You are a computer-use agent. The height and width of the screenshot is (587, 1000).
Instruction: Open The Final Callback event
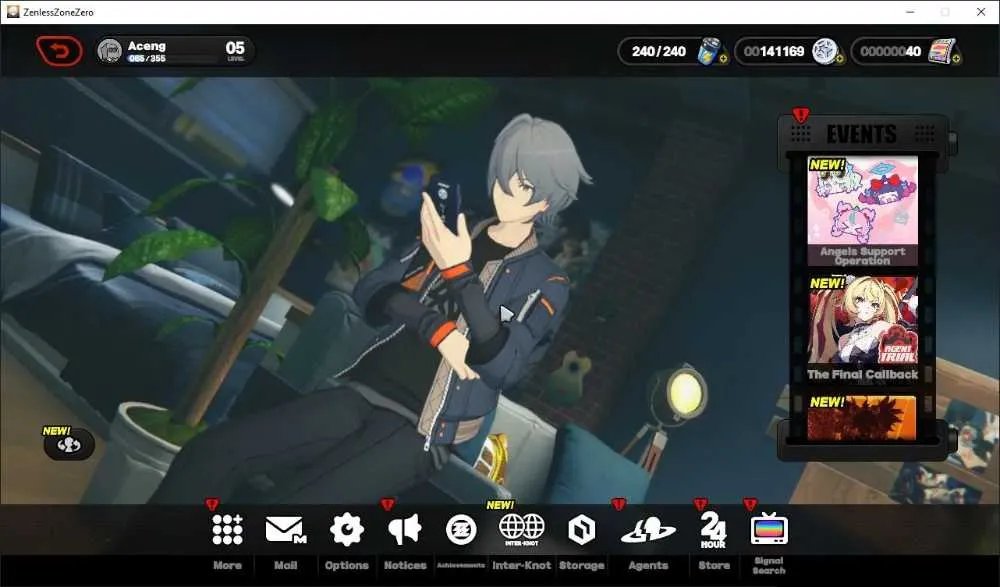pos(862,330)
